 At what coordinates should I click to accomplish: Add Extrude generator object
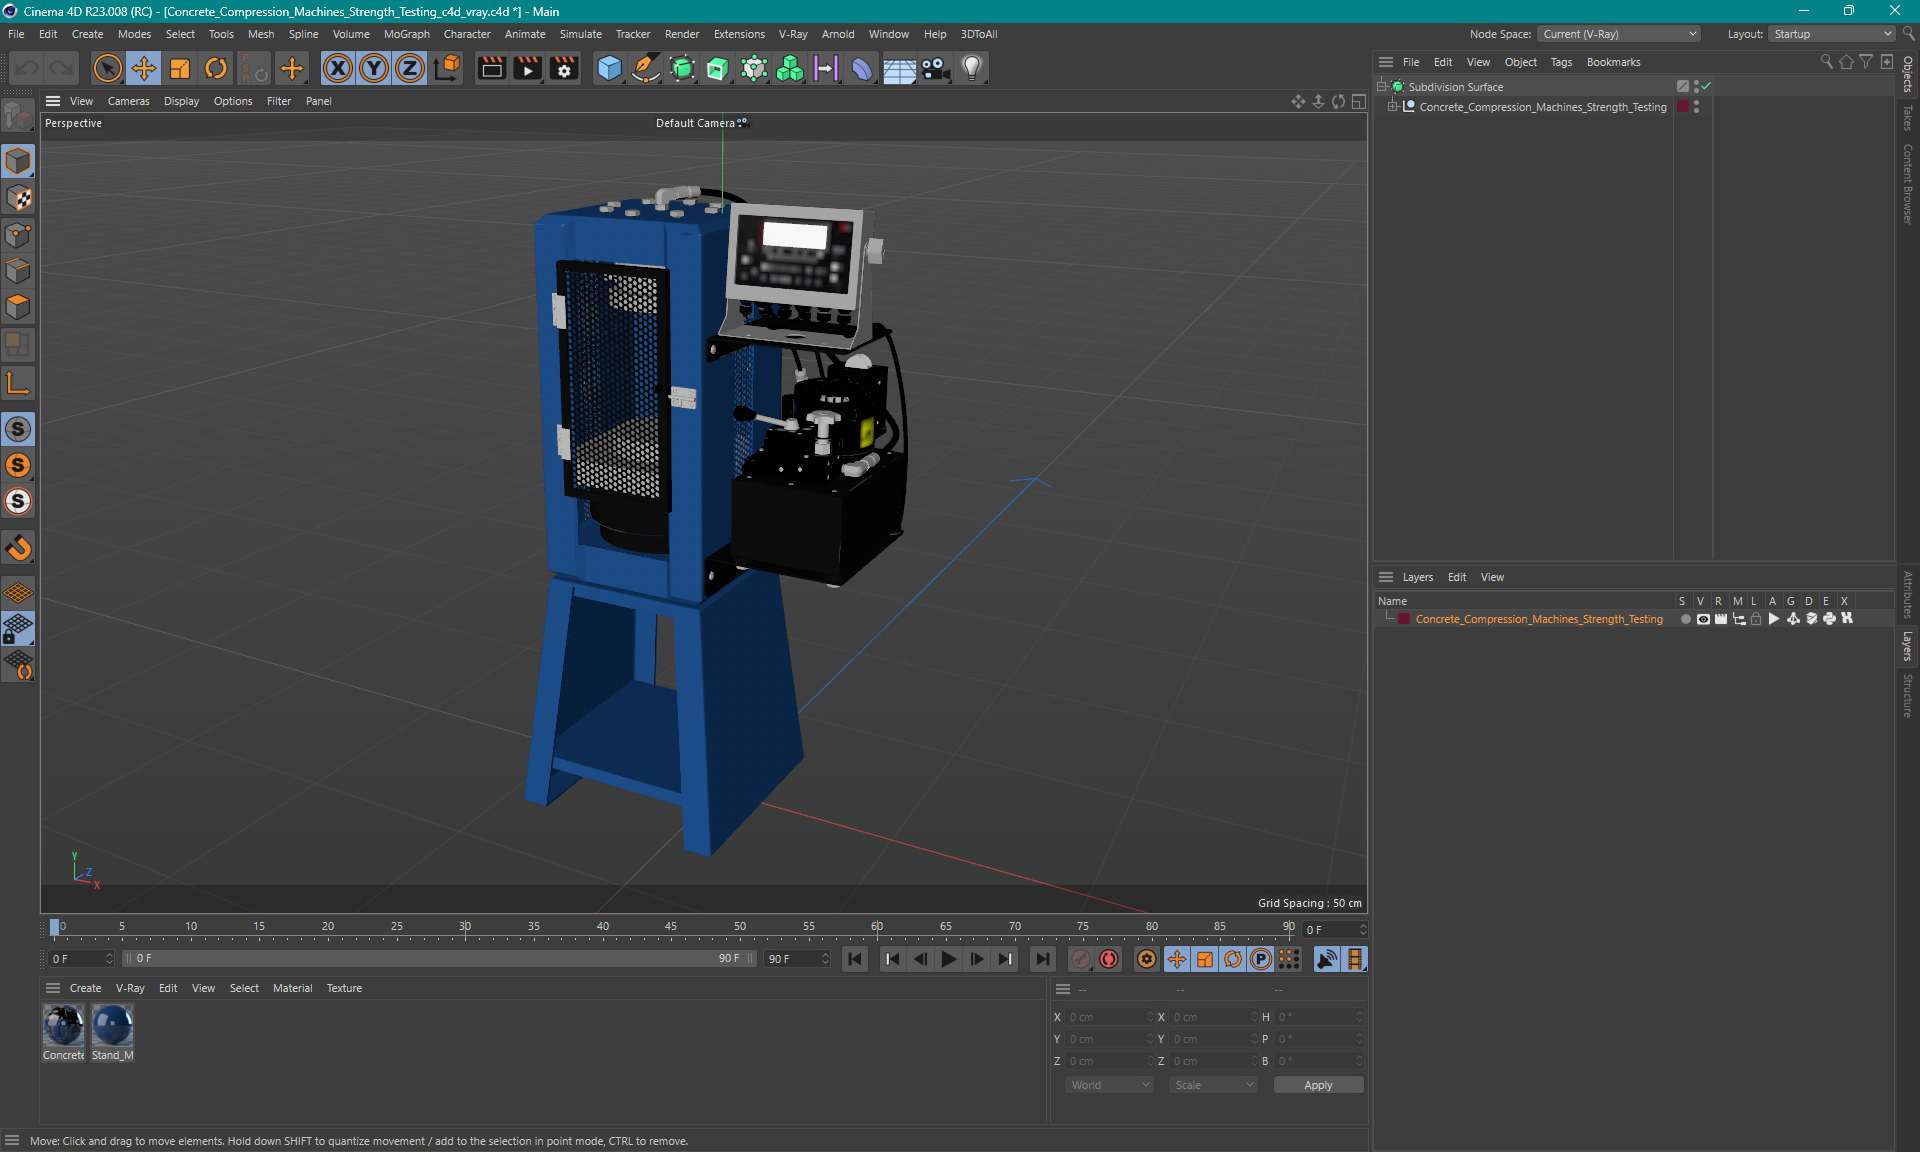click(718, 68)
